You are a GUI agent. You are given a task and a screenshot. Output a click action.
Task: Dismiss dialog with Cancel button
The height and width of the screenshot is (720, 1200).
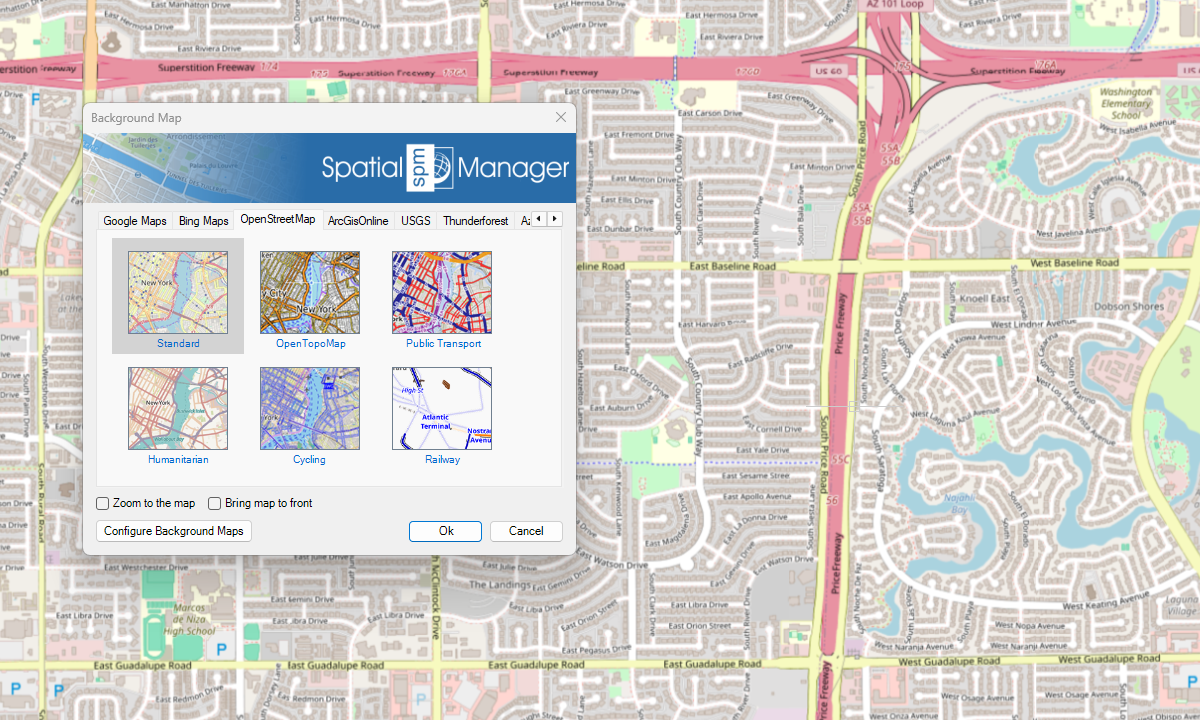point(526,531)
